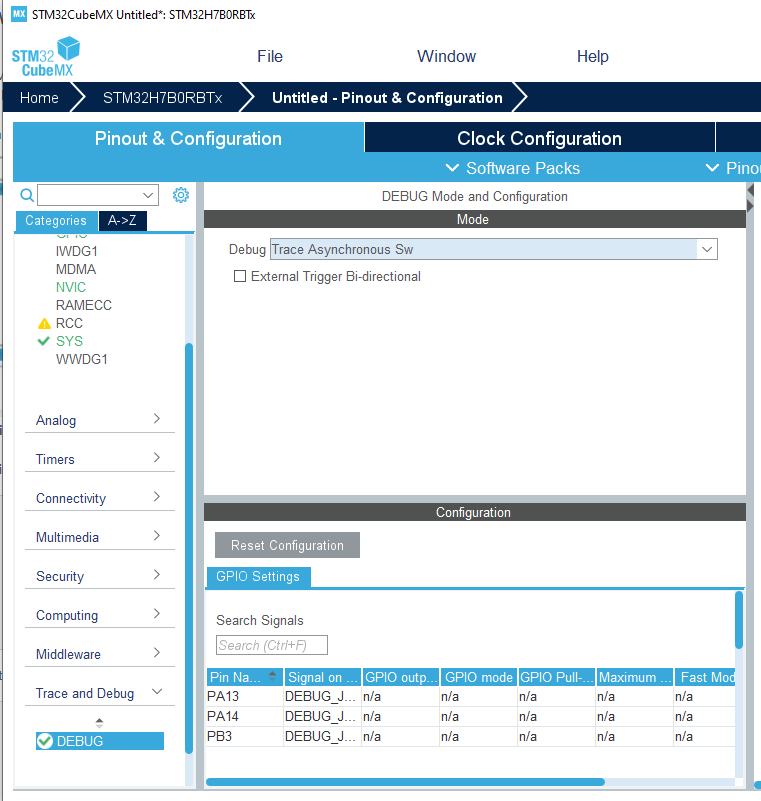Click the Signal on column header
Image resolution: width=761 pixels, height=801 pixels.
pos(323,677)
